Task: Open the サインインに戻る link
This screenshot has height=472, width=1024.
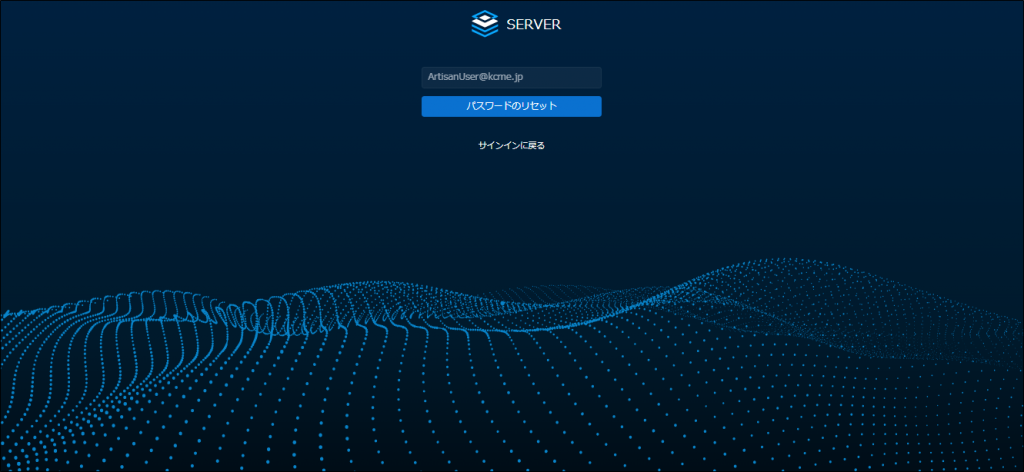Action: pyautogui.click(x=511, y=146)
